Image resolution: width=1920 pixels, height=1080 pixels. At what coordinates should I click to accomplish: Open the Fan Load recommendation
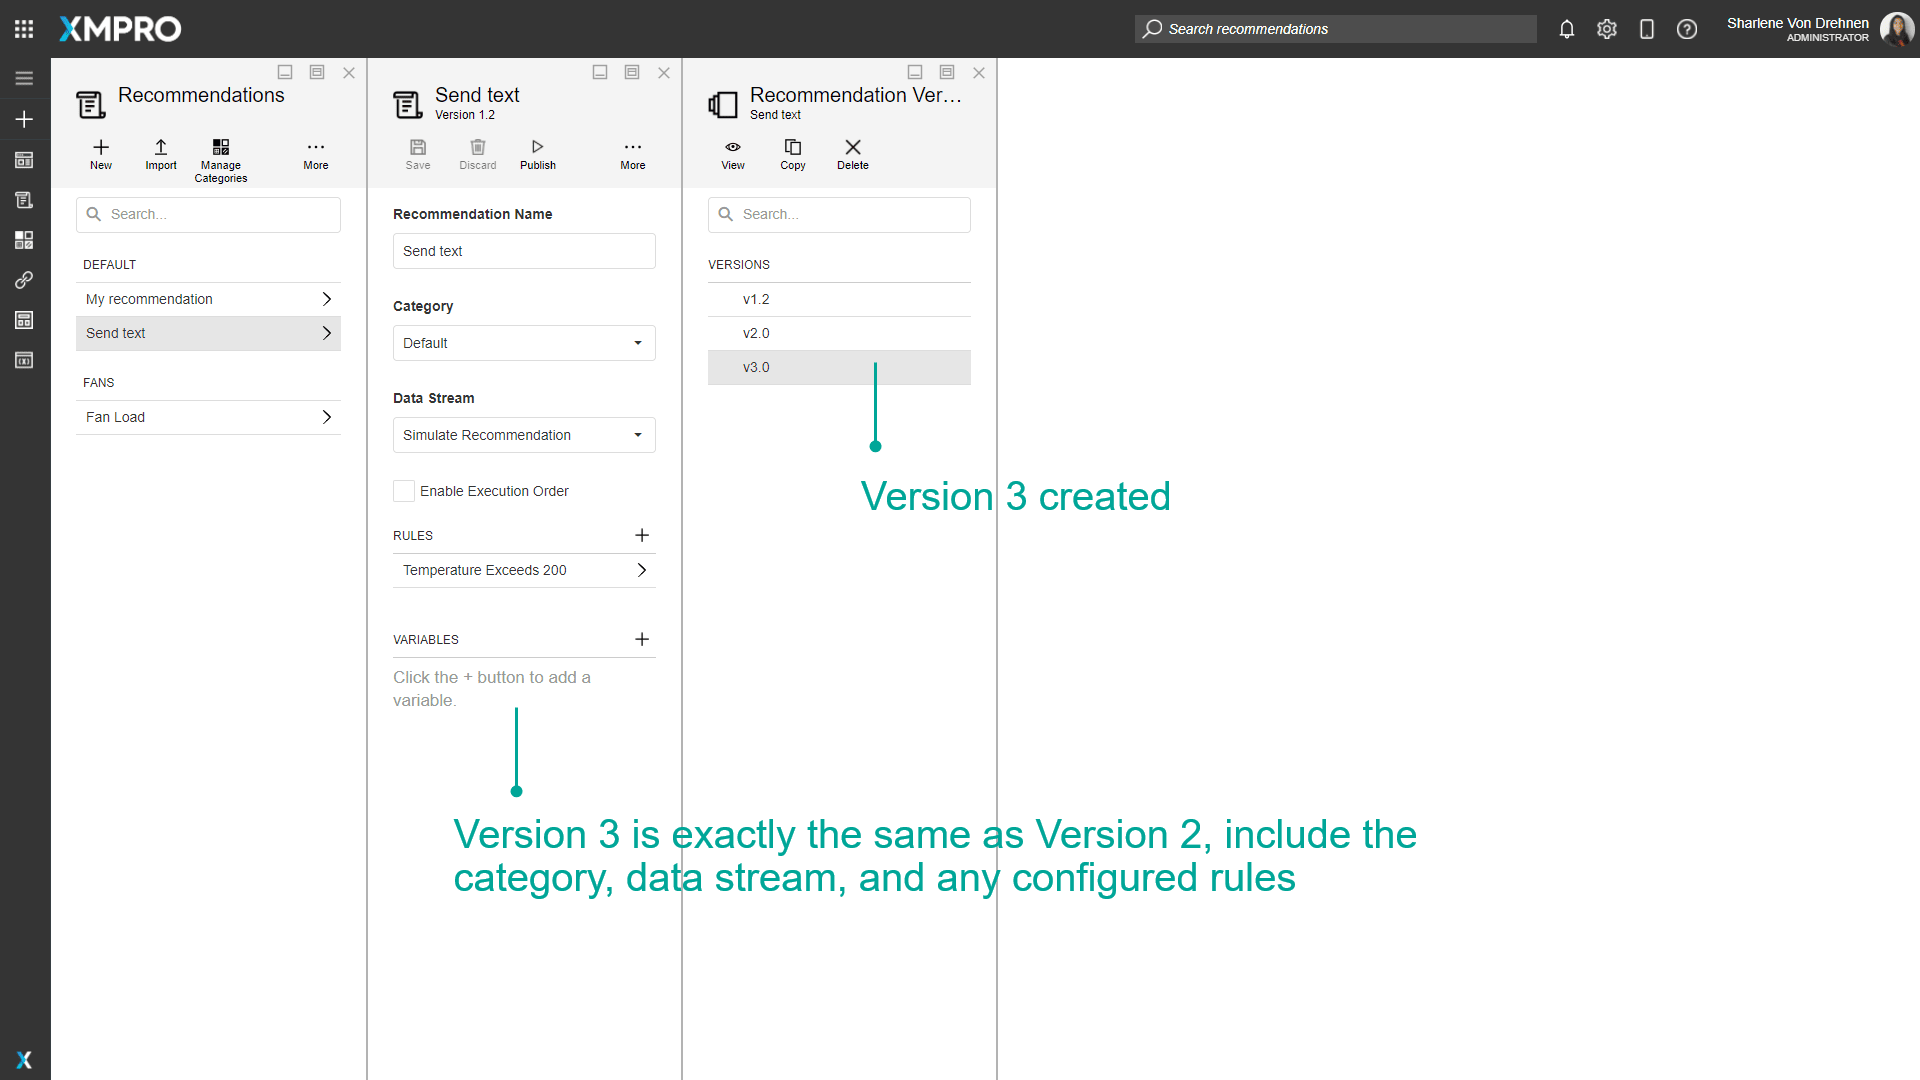coord(208,417)
